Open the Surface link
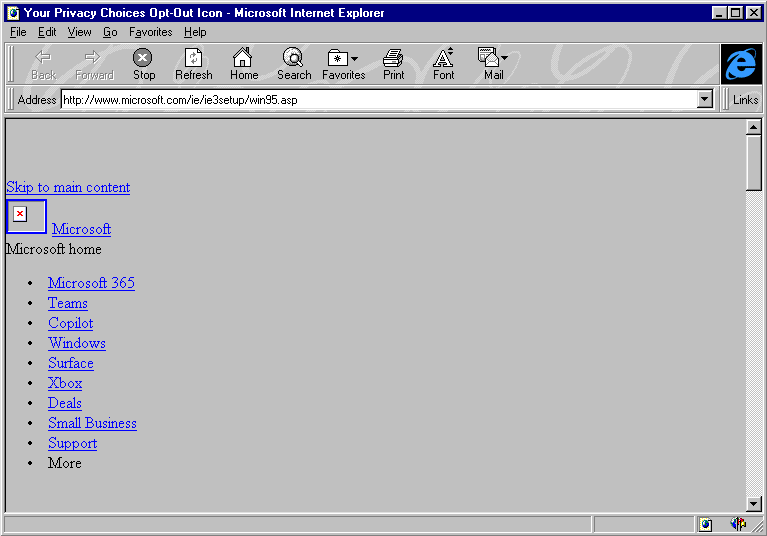Viewport: 767px width, 536px height. 70,363
